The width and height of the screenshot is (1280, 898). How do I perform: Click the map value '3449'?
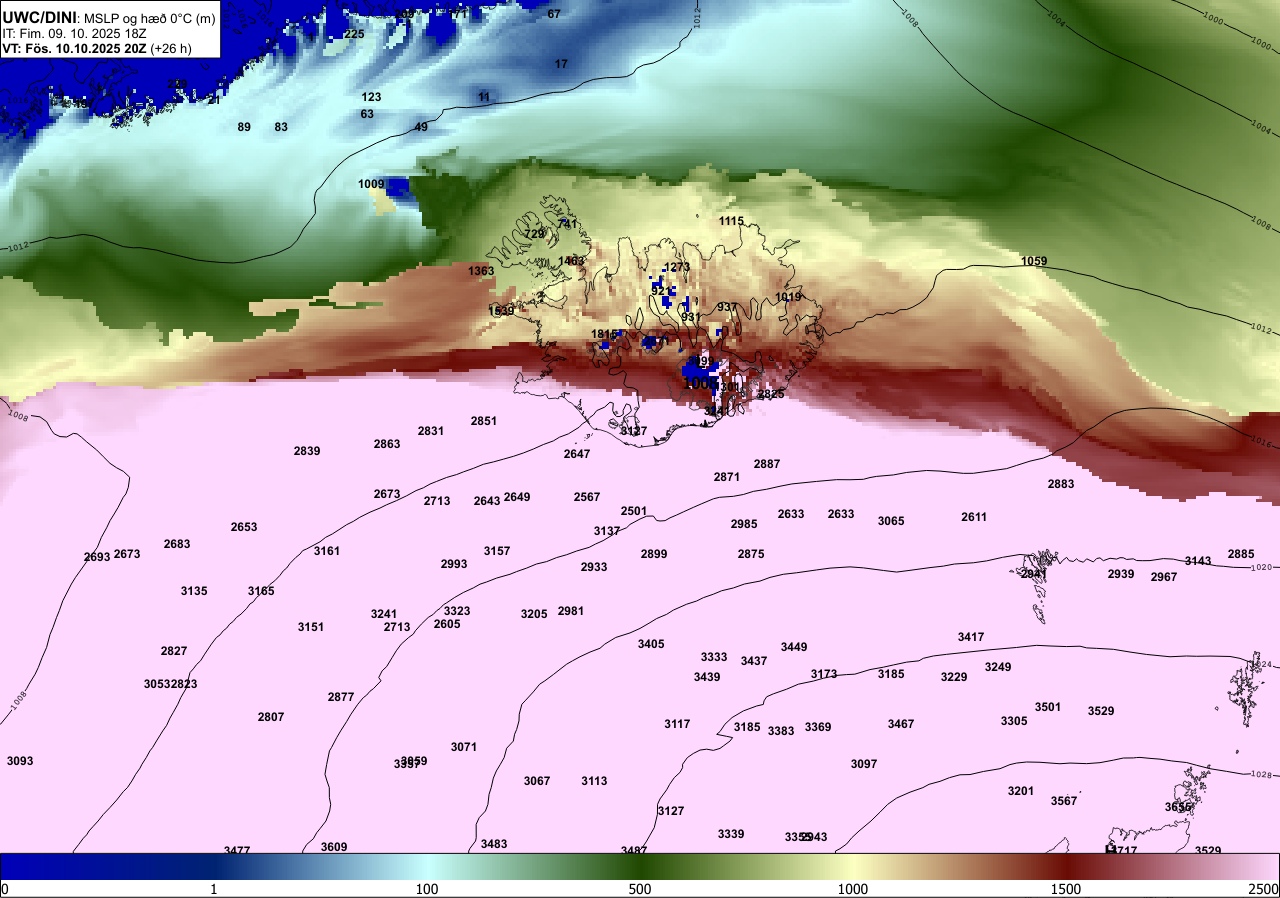coord(794,647)
